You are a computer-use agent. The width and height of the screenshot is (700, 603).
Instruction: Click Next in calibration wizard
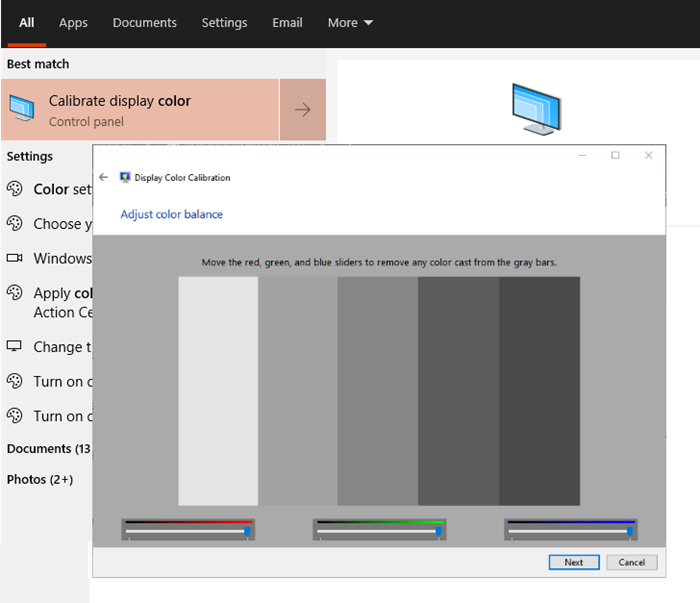pos(574,562)
